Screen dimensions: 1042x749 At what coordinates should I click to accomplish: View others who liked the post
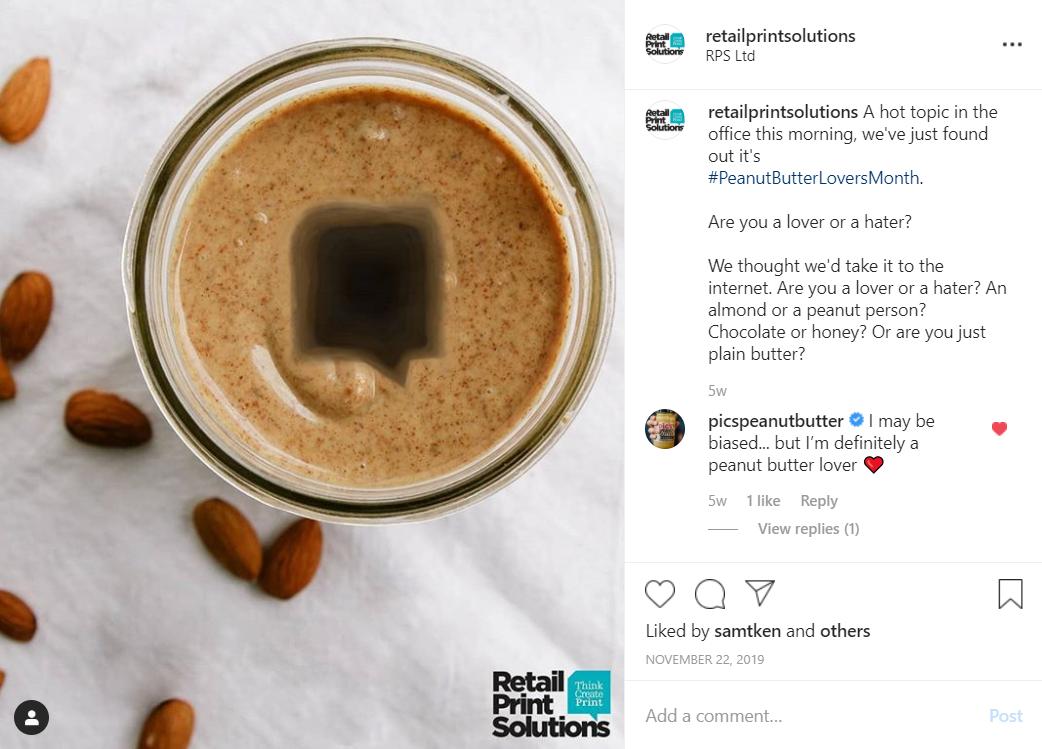(845, 631)
